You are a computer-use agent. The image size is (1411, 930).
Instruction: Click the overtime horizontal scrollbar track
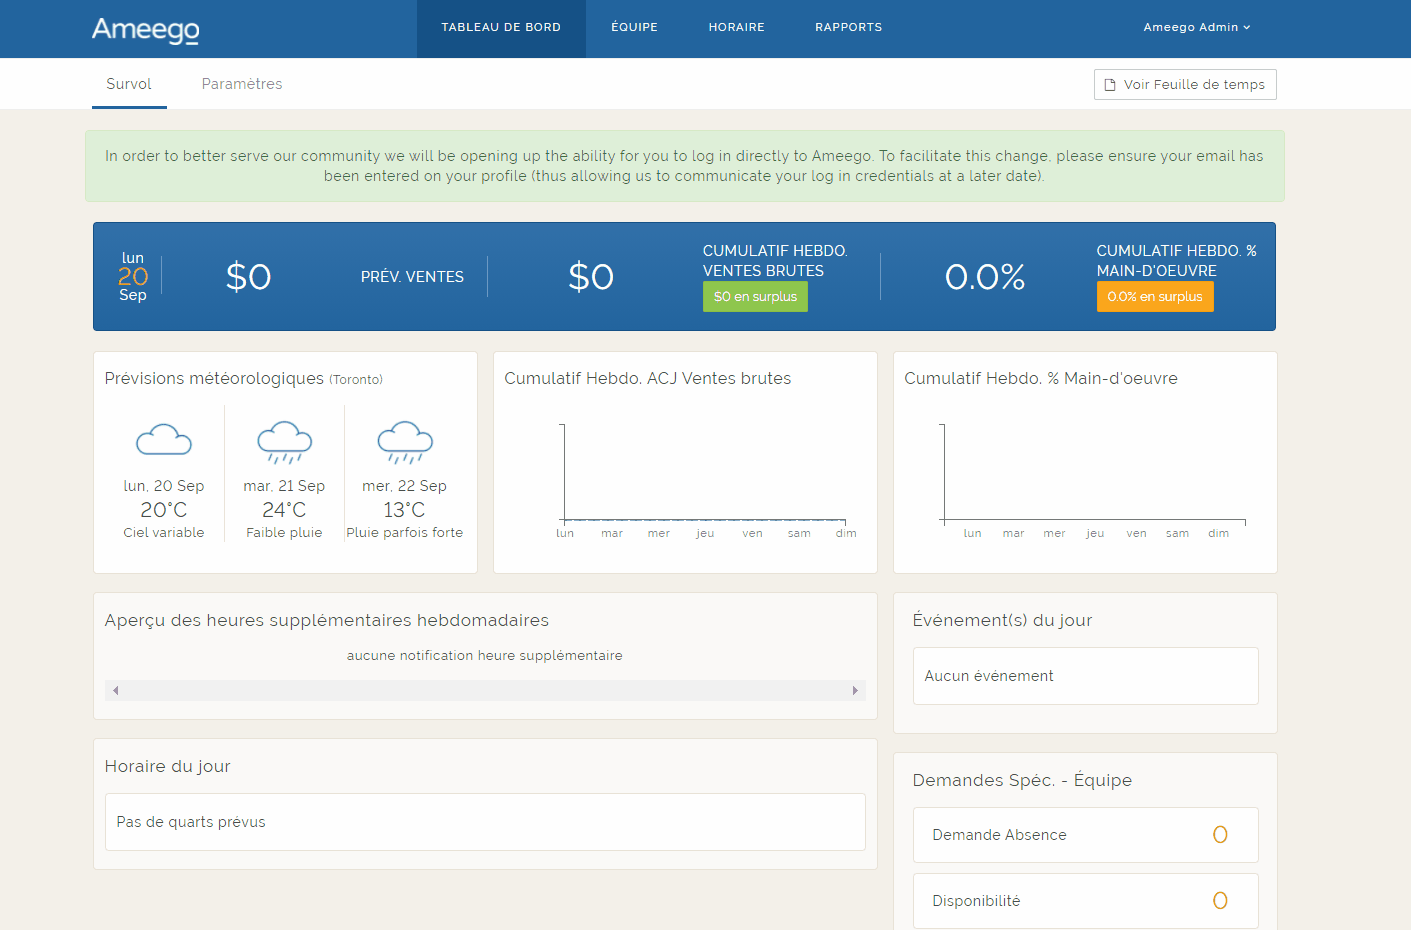coord(485,690)
